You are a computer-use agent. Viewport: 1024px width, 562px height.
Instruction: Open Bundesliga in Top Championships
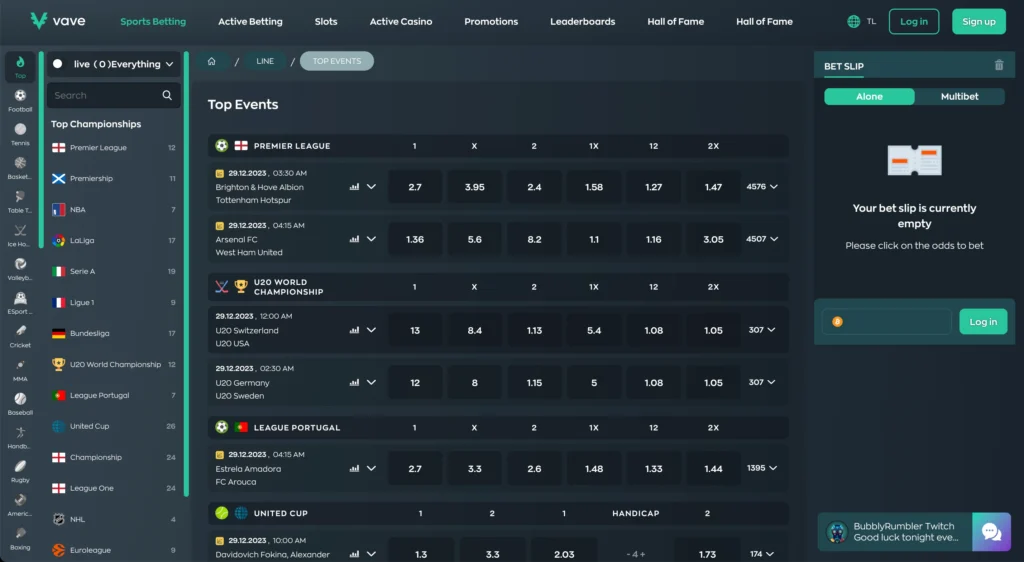click(114, 333)
